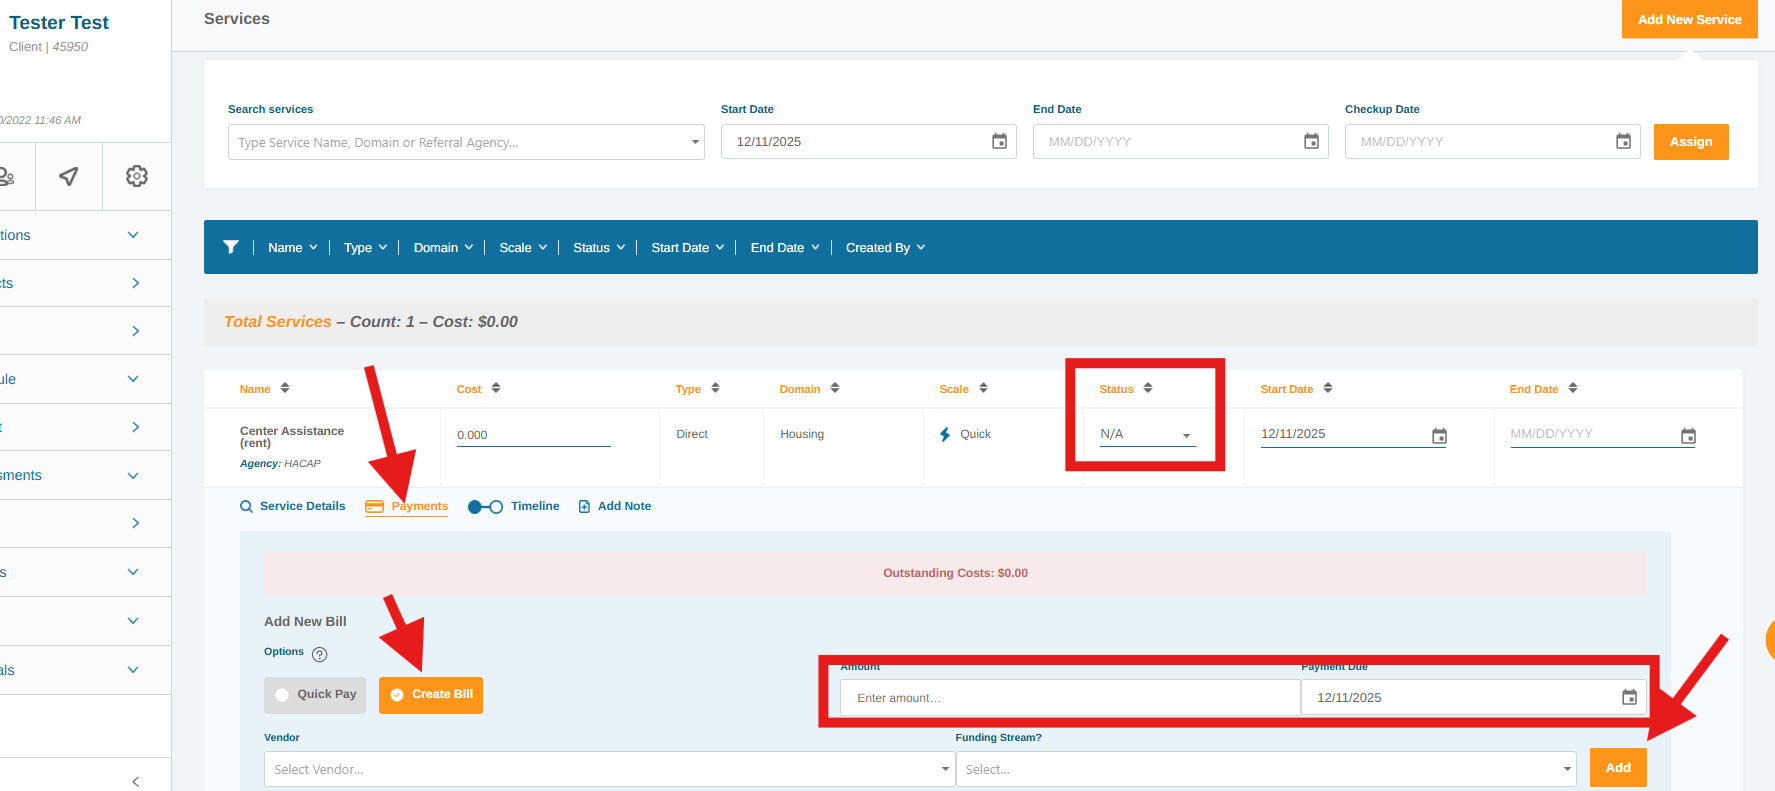Open the Add Note tab

[615, 507]
